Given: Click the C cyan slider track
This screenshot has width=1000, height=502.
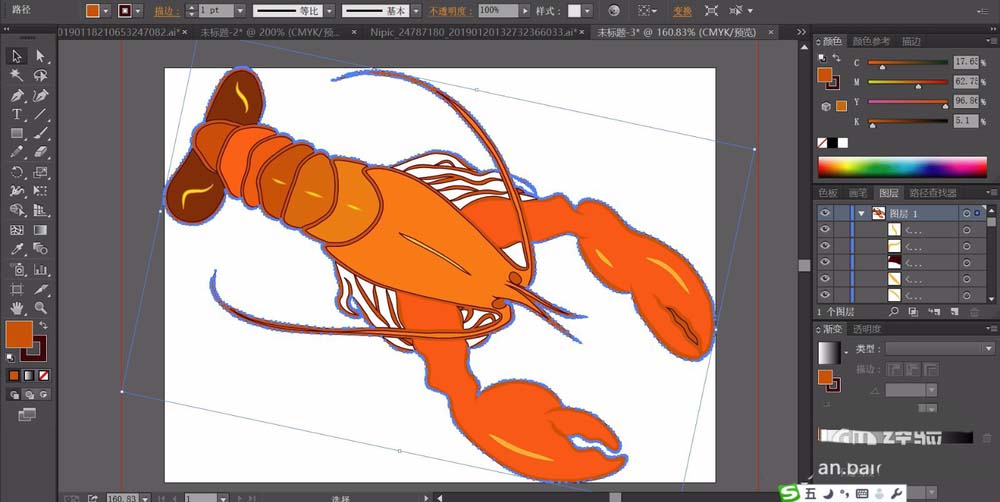Looking at the screenshot, I should coord(908,63).
